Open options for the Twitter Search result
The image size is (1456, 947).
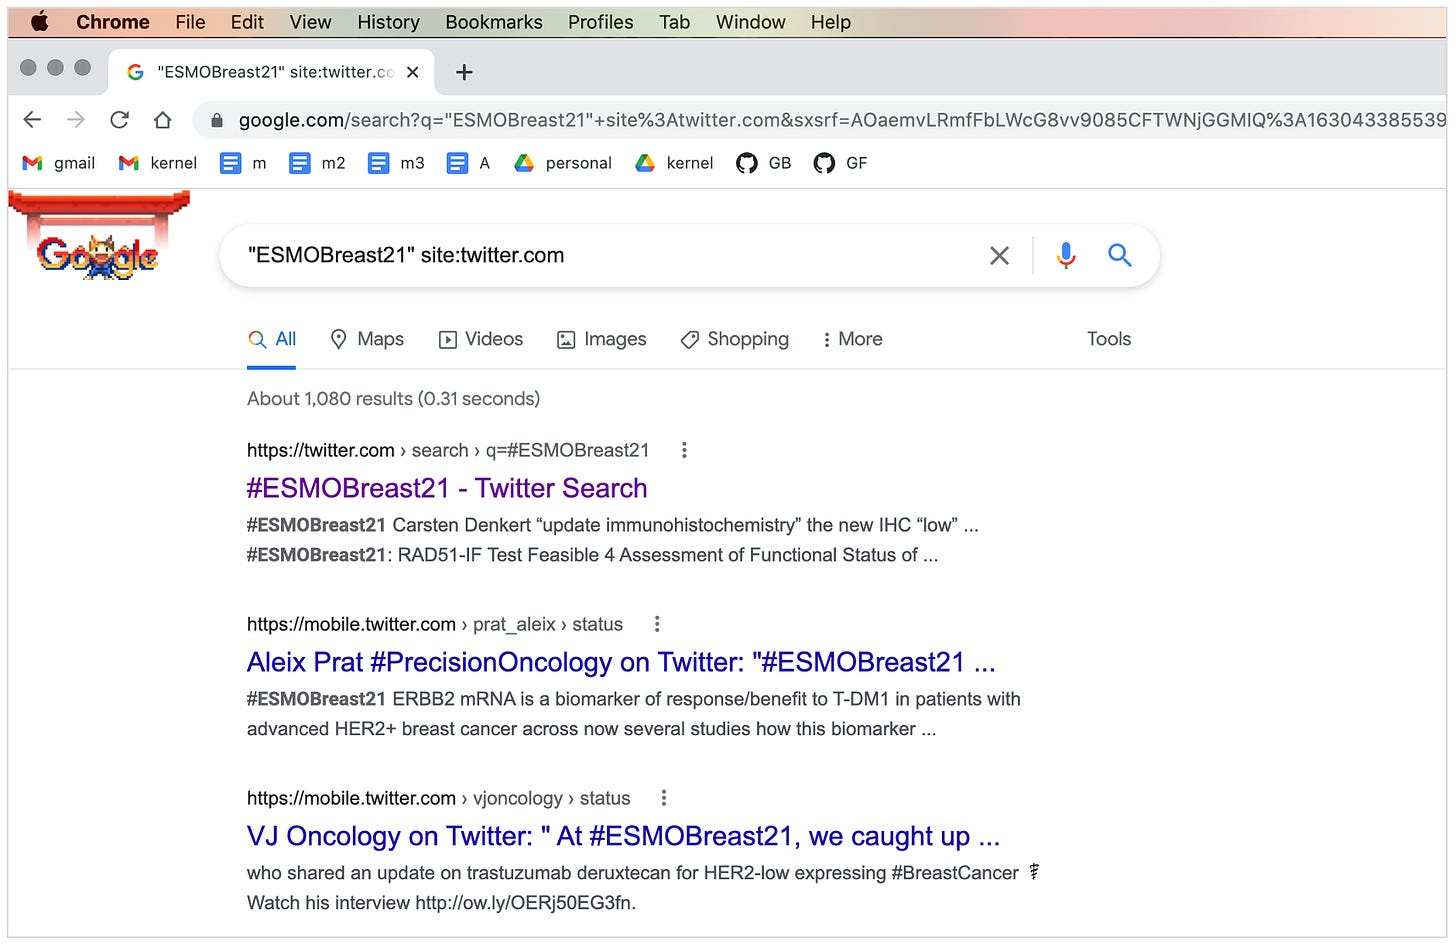pyautogui.click(x=684, y=451)
